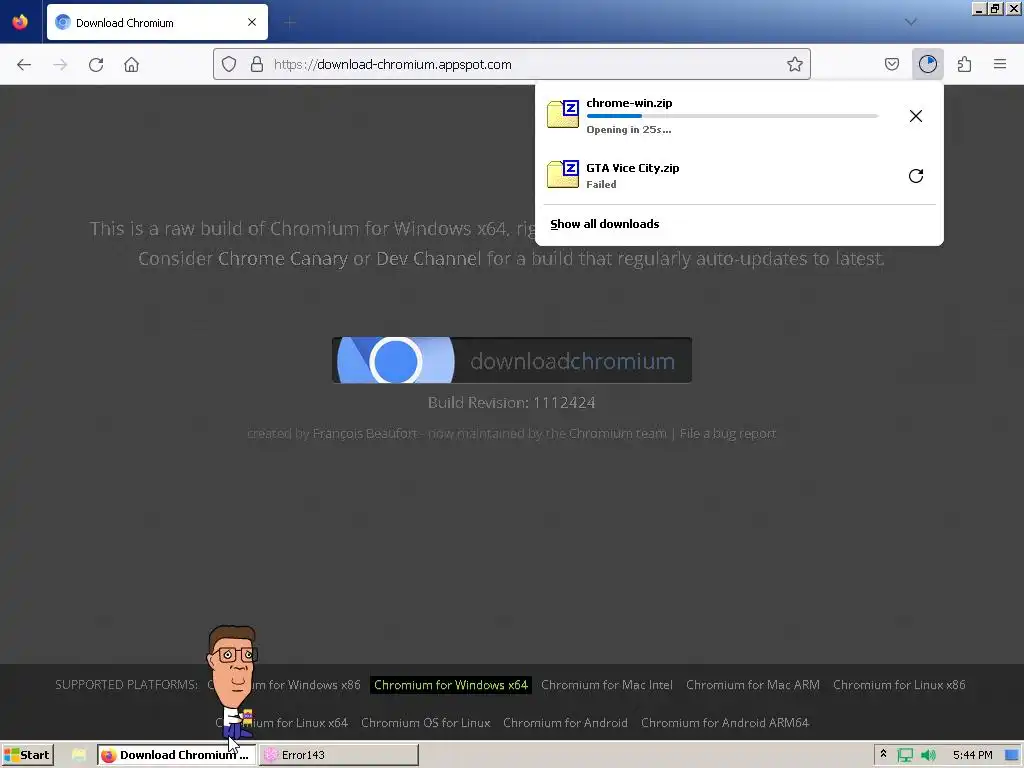The height and width of the screenshot is (768, 1024).
Task: Select Chromium for Linux x86
Action: click(x=899, y=685)
